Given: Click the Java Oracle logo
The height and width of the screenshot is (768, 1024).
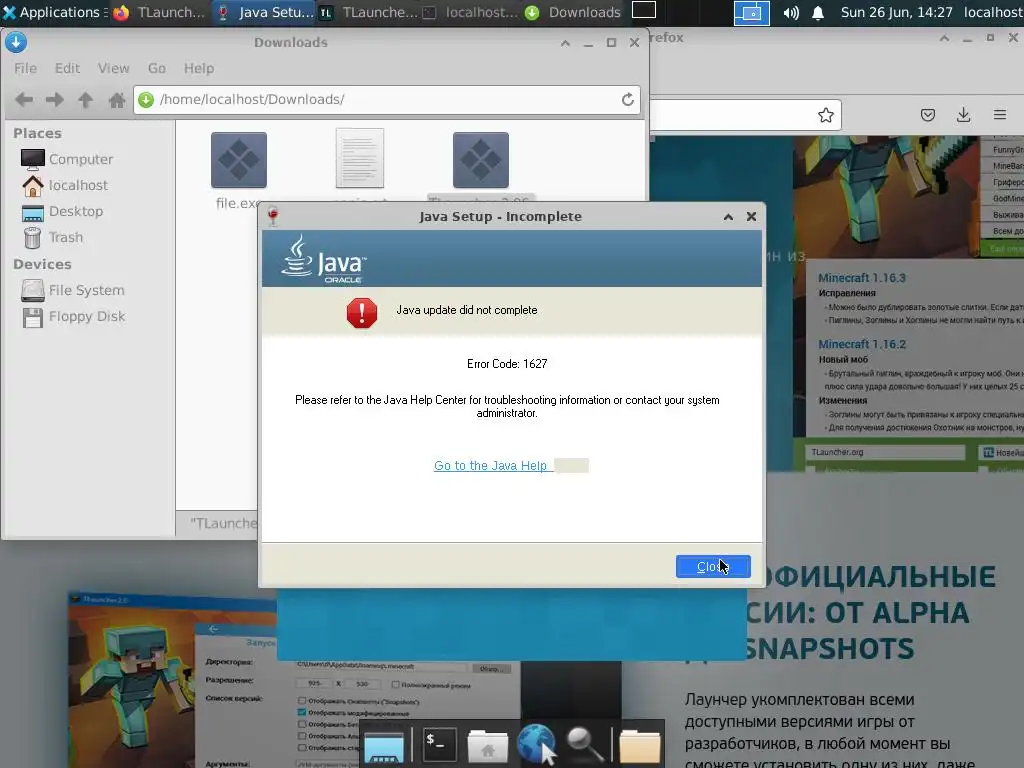Looking at the screenshot, I should (324, 259).
